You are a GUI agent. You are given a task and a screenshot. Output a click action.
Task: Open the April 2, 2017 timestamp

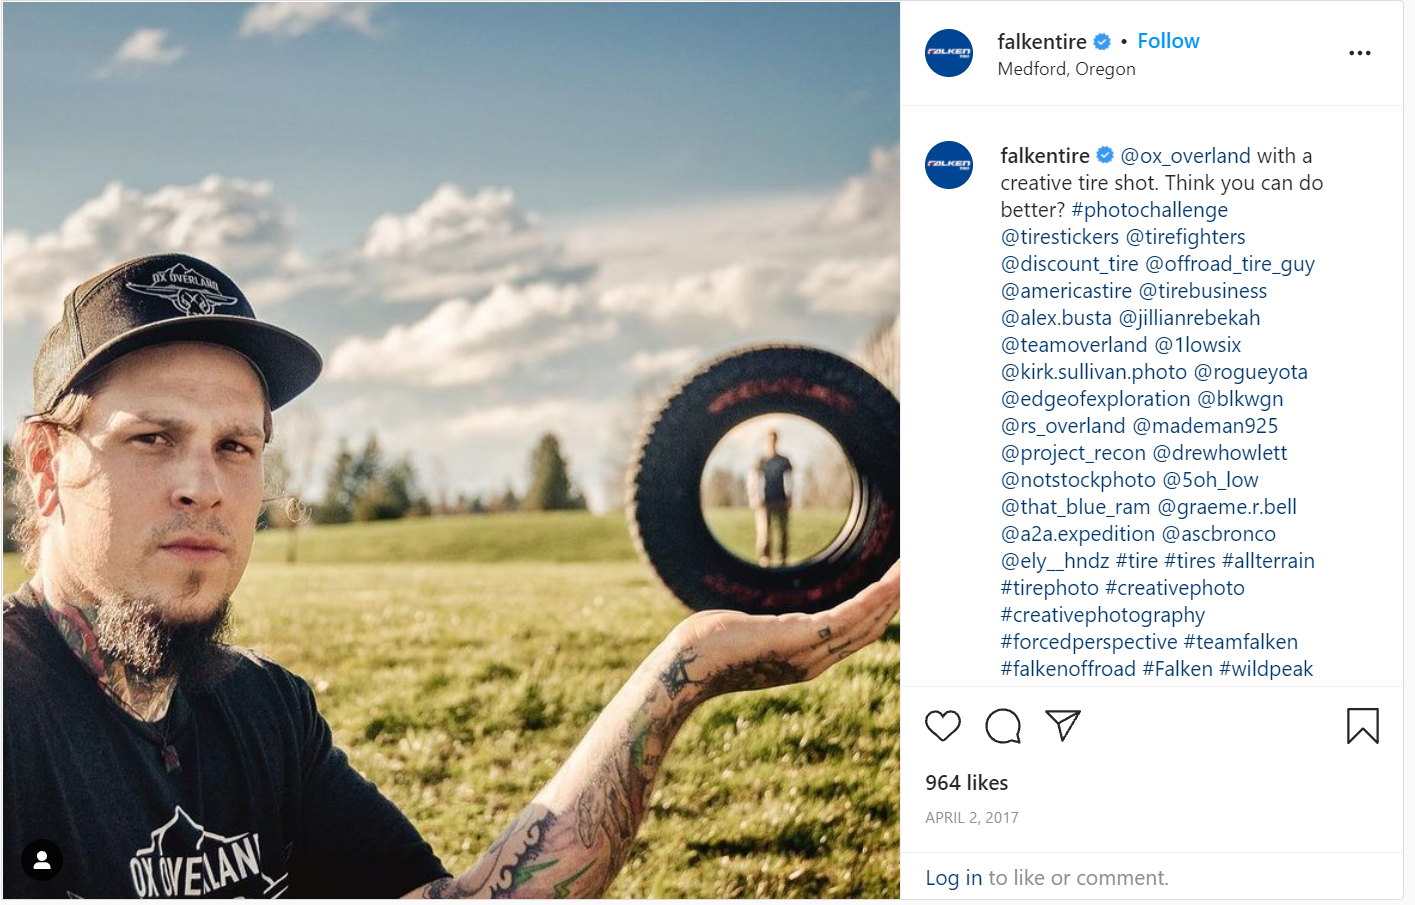tap(971, 818)
